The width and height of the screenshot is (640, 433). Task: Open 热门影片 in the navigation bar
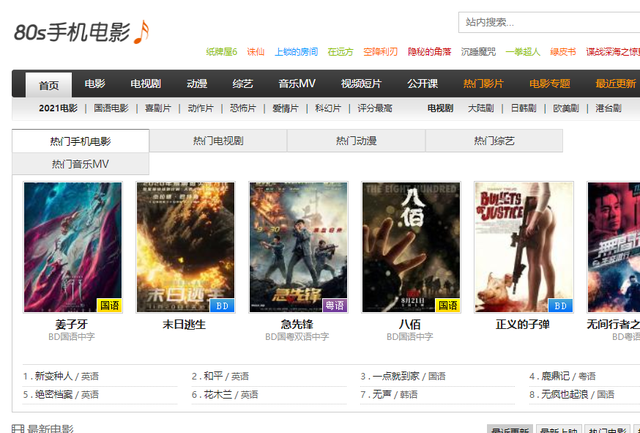coord(483,84)
